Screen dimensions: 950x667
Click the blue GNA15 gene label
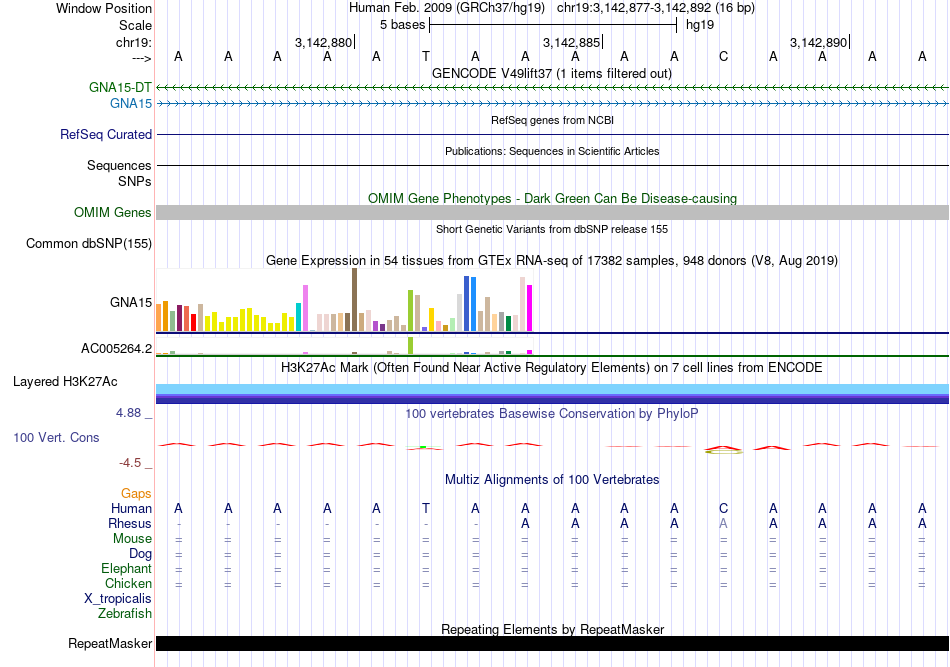(x=131, y=104)
